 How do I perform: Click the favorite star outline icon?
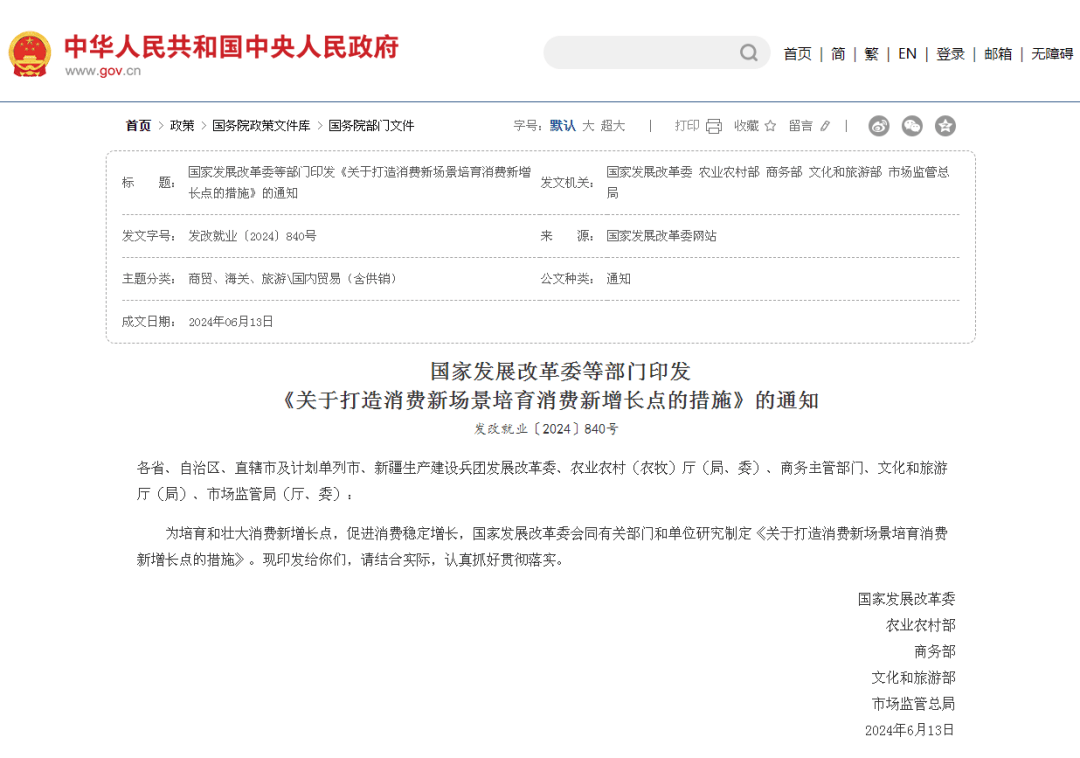pos(770,126)
